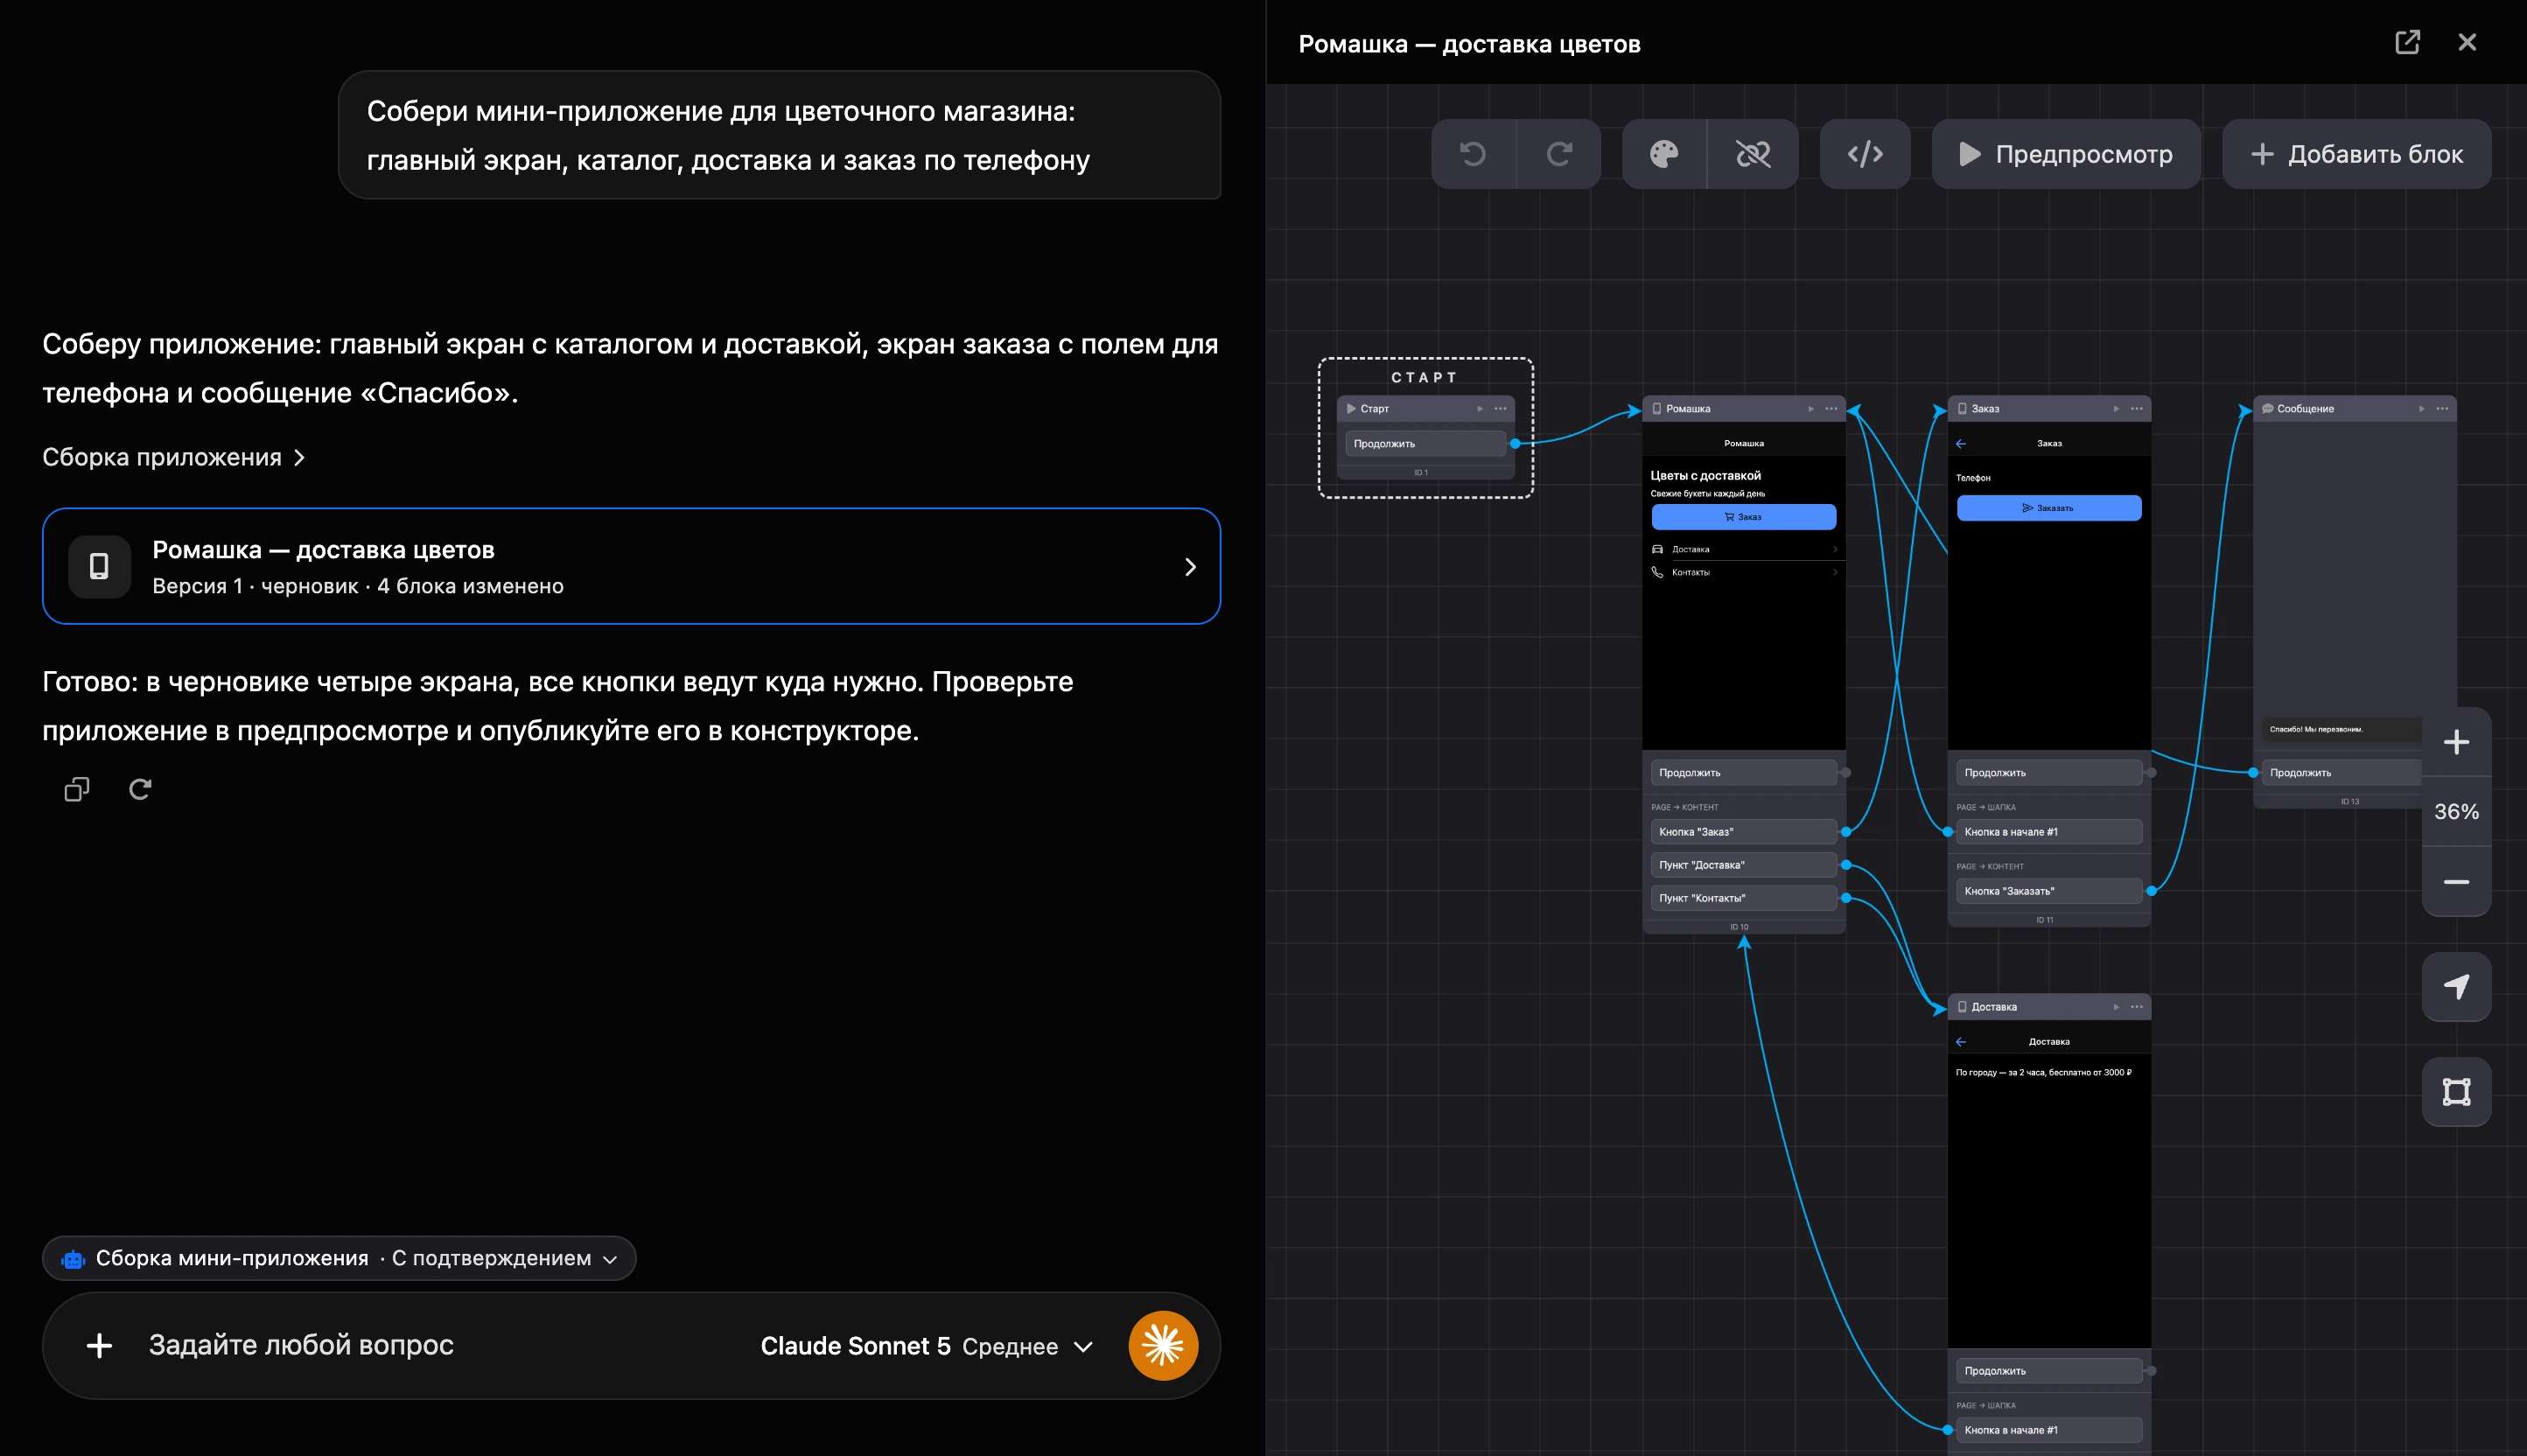Select the Кнопка "Заказ" output row

tap(1743, 832)
